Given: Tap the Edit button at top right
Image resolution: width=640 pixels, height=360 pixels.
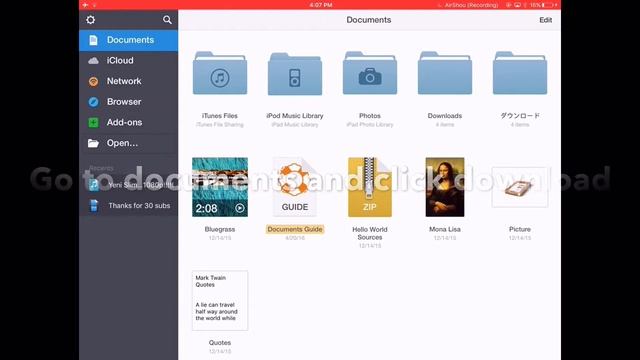Looking at the screenshot, I should coord(545,20).
